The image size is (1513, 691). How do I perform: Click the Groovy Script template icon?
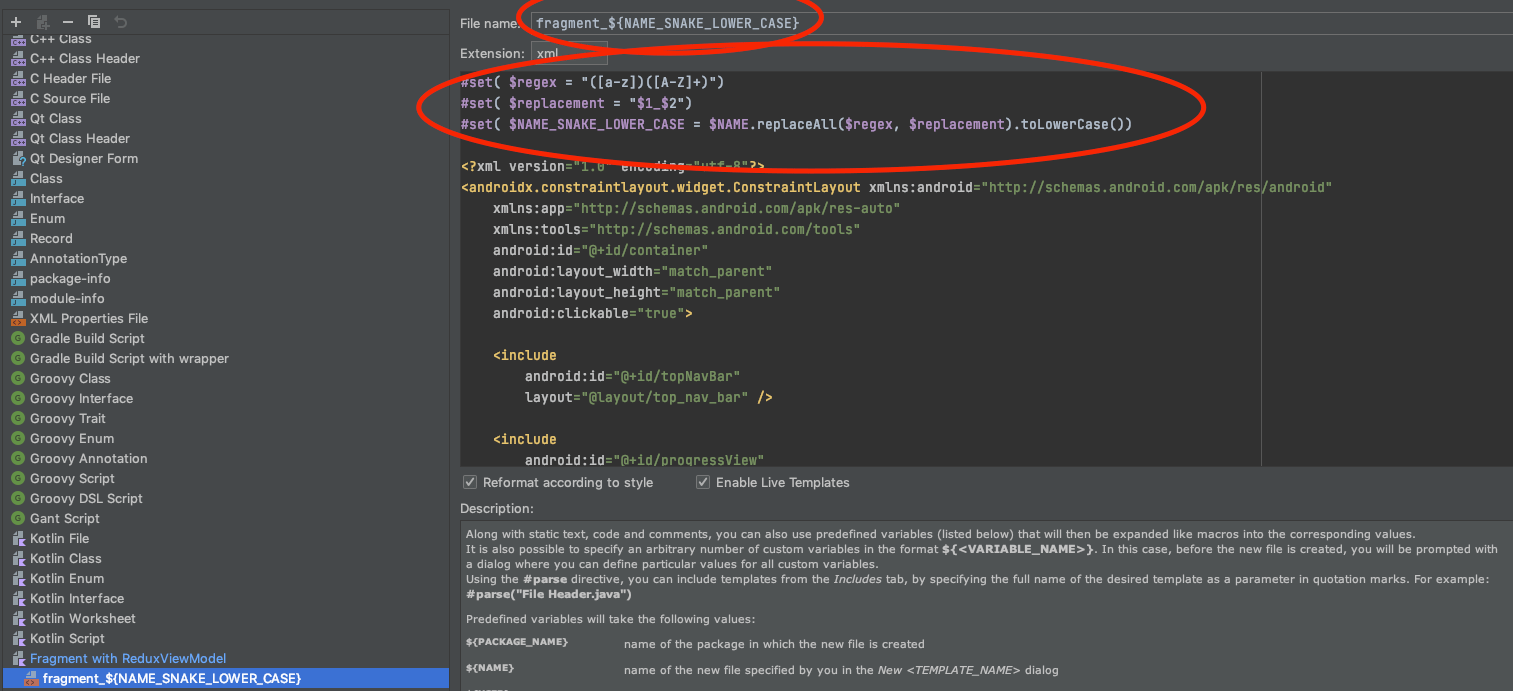pos(20,478)
